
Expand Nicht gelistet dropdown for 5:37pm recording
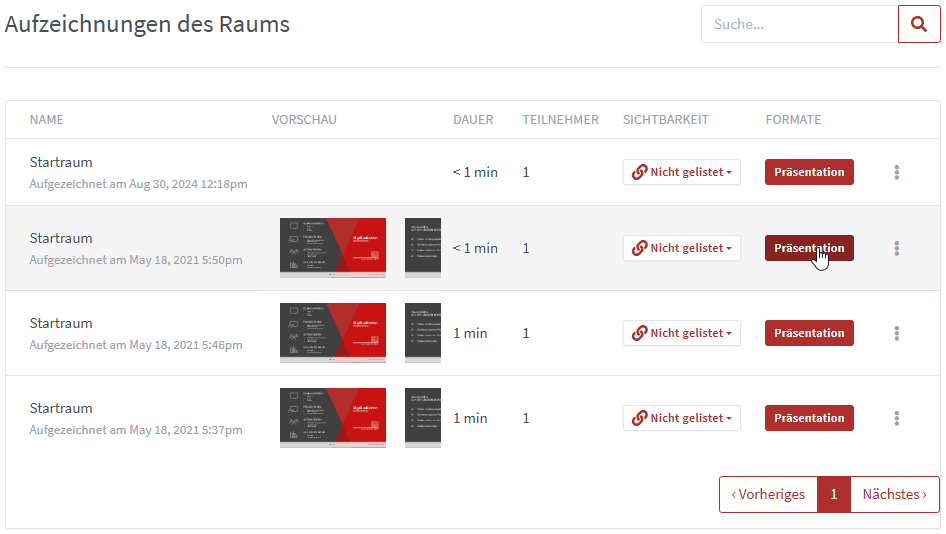(682, 419)
